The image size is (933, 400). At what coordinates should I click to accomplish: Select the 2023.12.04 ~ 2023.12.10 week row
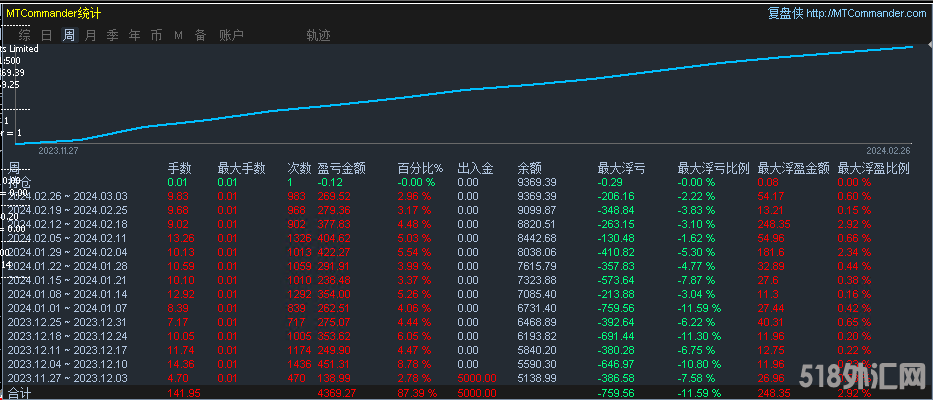[x=68, y=364]
